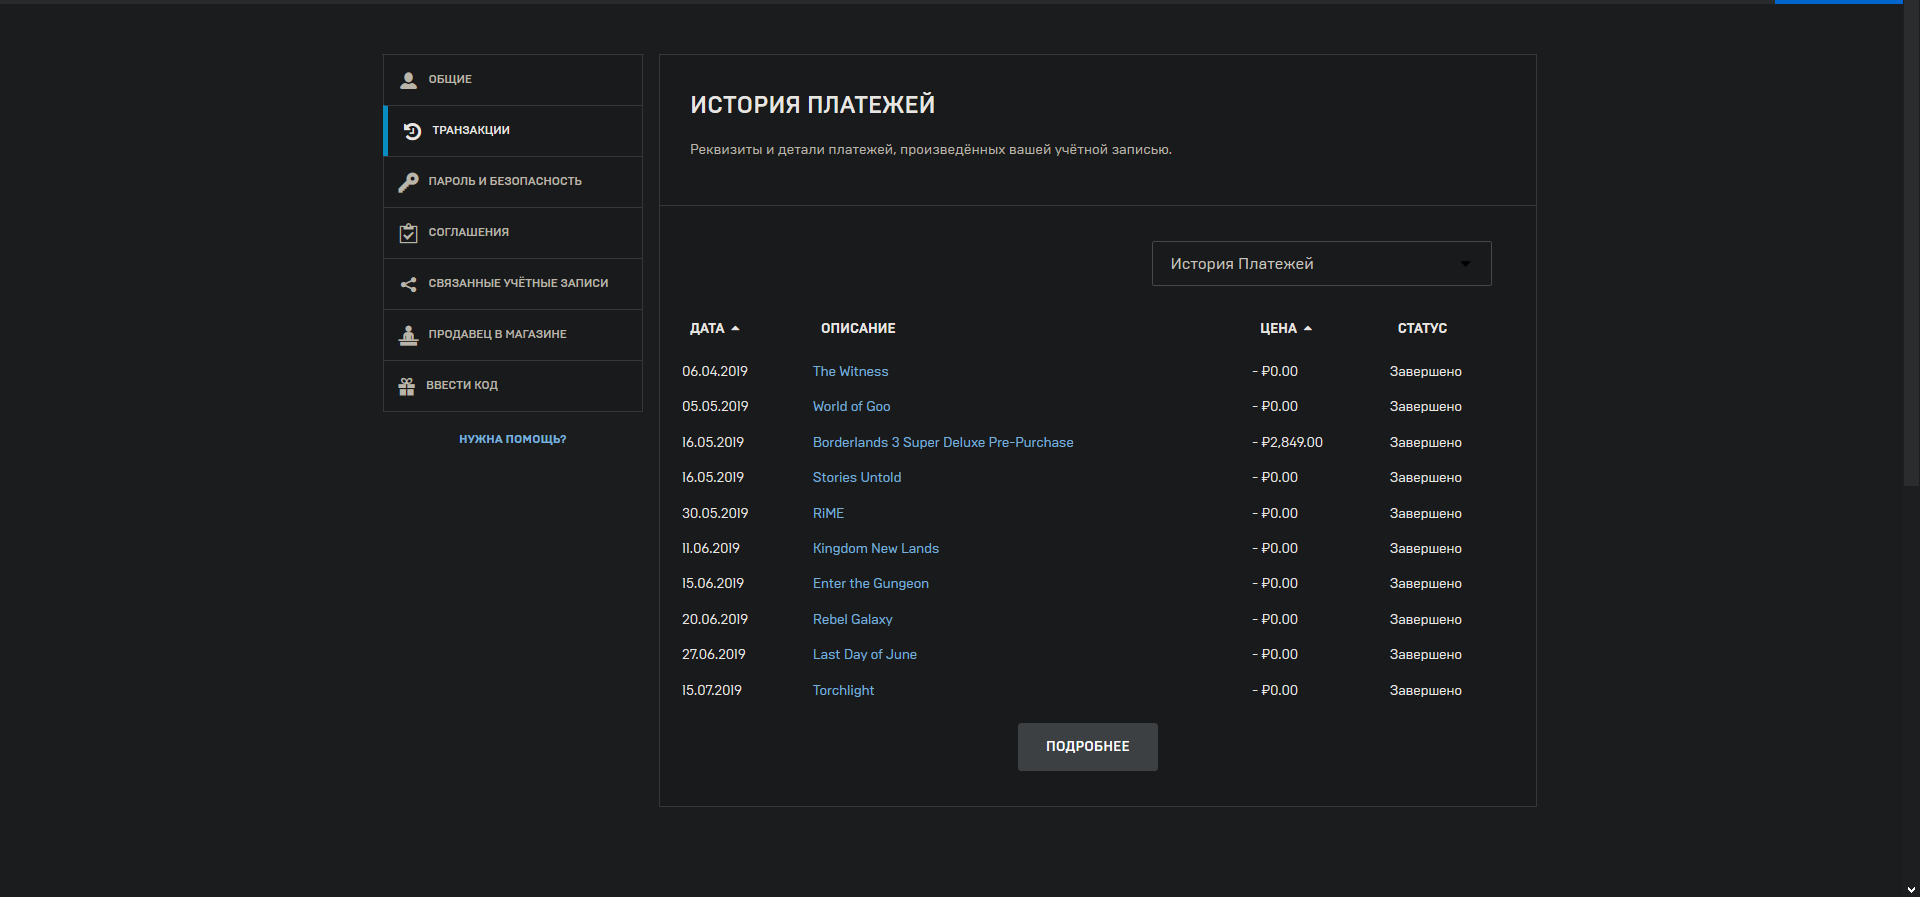
Task: Open the Нужна помощь? link
Action: [512, 439]
